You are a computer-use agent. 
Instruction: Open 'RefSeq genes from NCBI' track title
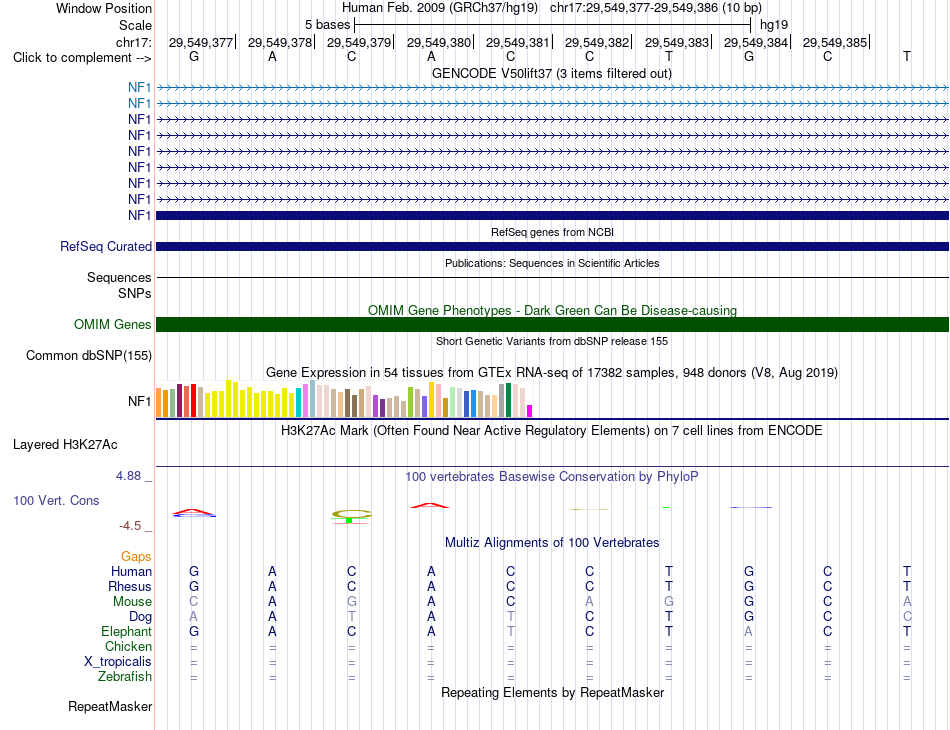(552, 232)
